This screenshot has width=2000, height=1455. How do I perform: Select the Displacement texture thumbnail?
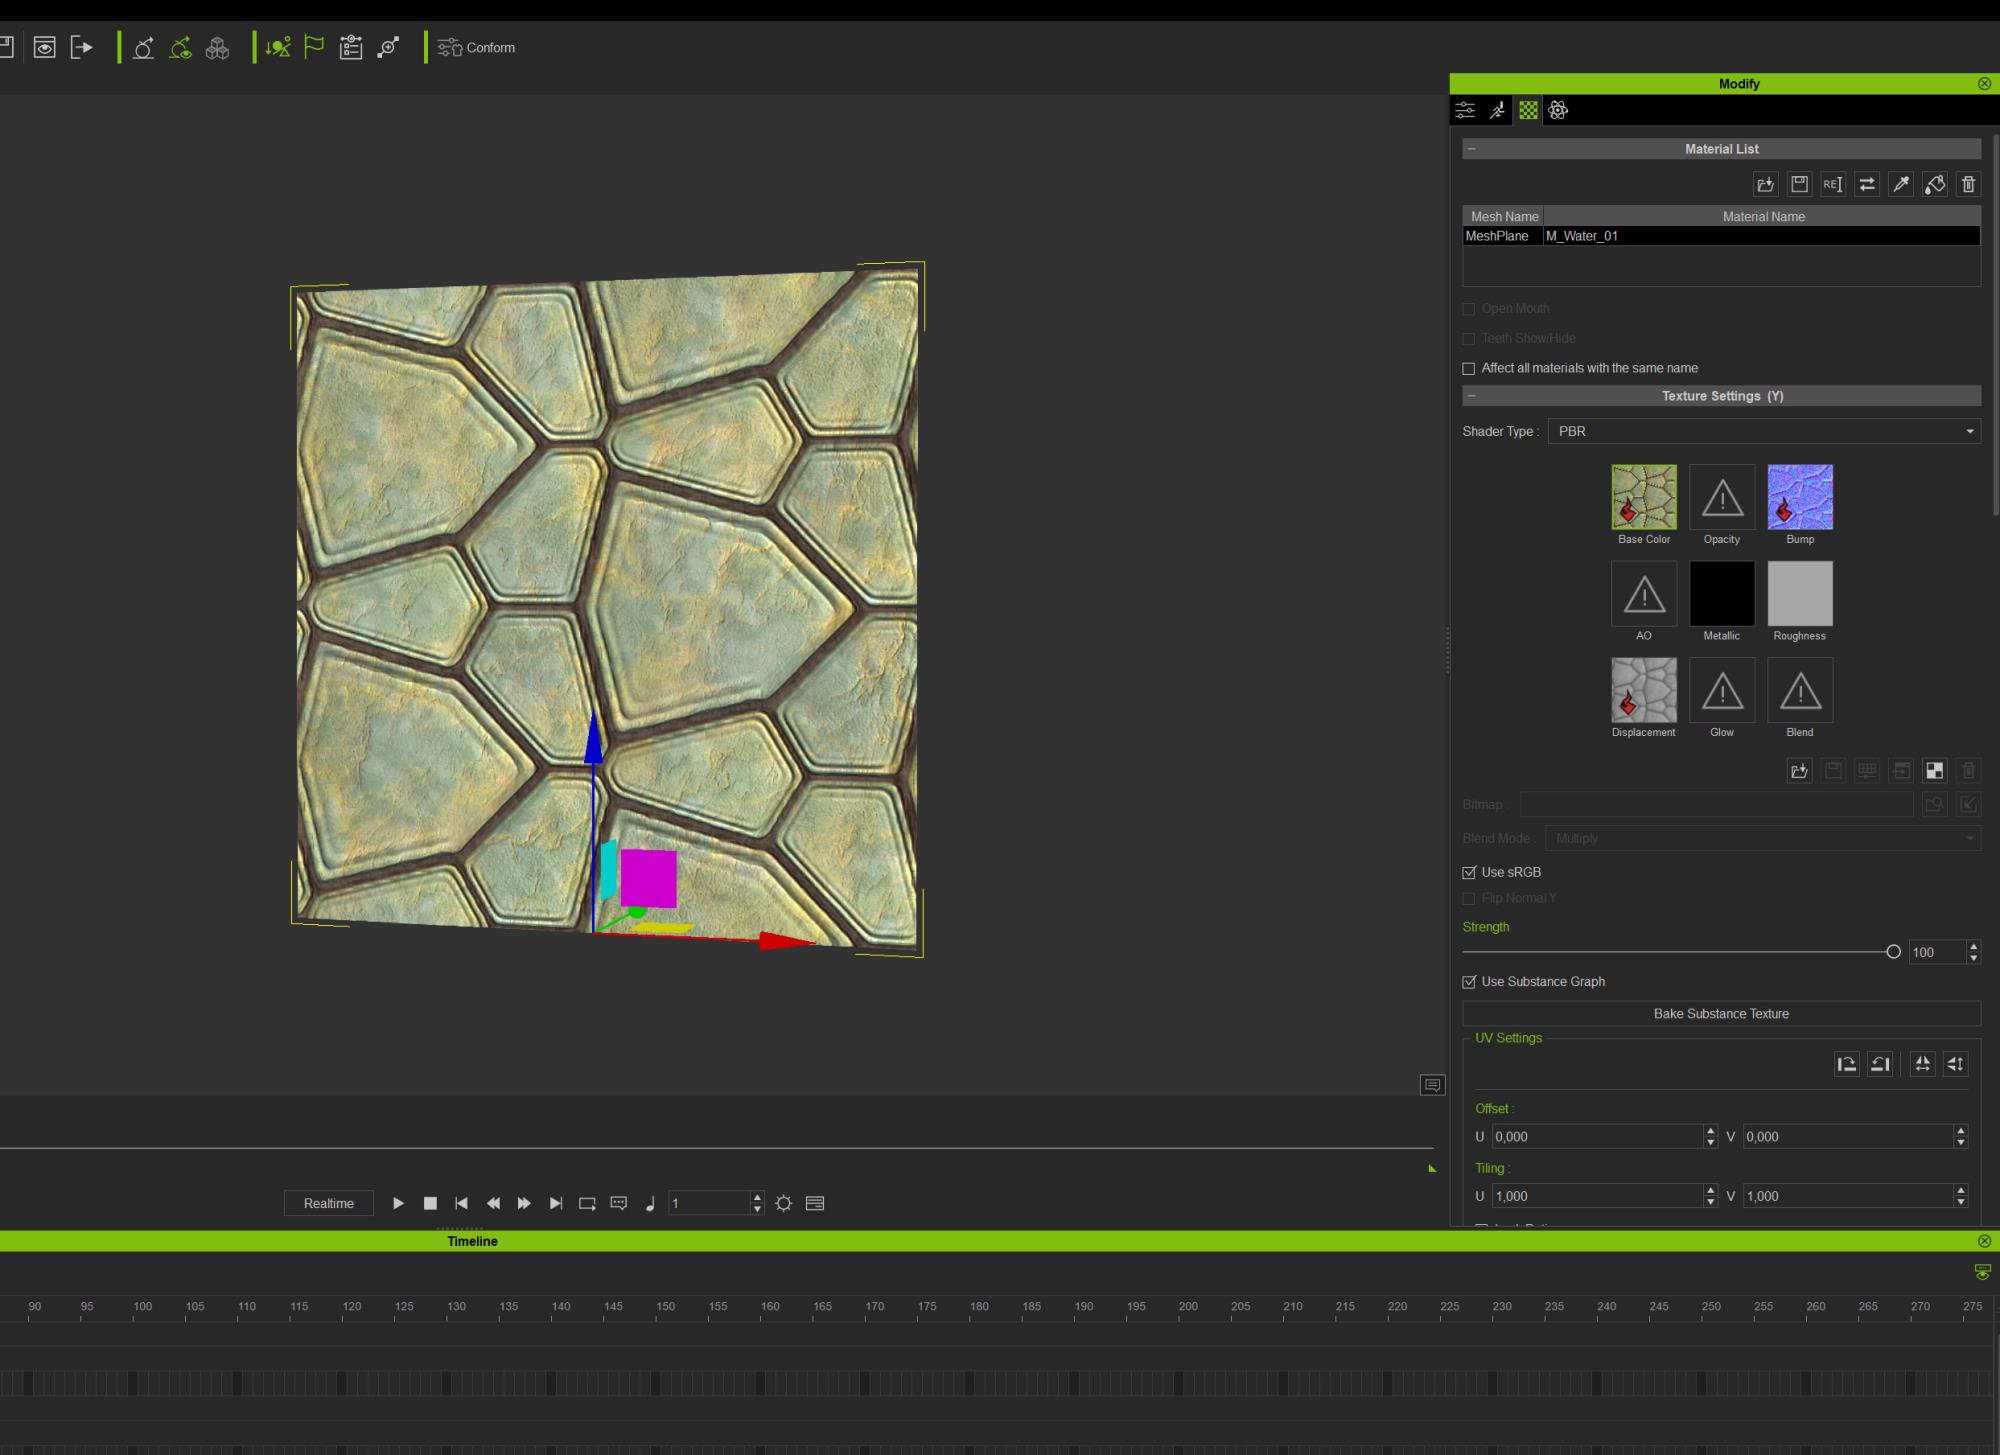click(1644, 690)
